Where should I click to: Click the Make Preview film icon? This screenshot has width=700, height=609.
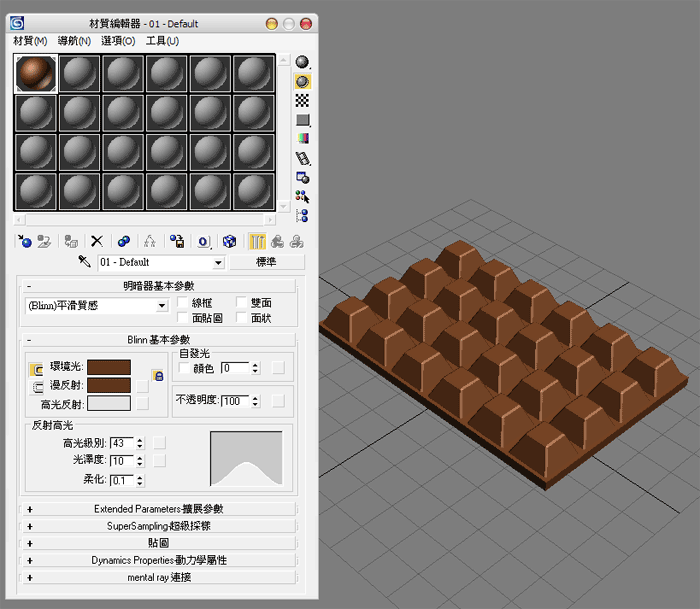[303, 158]
